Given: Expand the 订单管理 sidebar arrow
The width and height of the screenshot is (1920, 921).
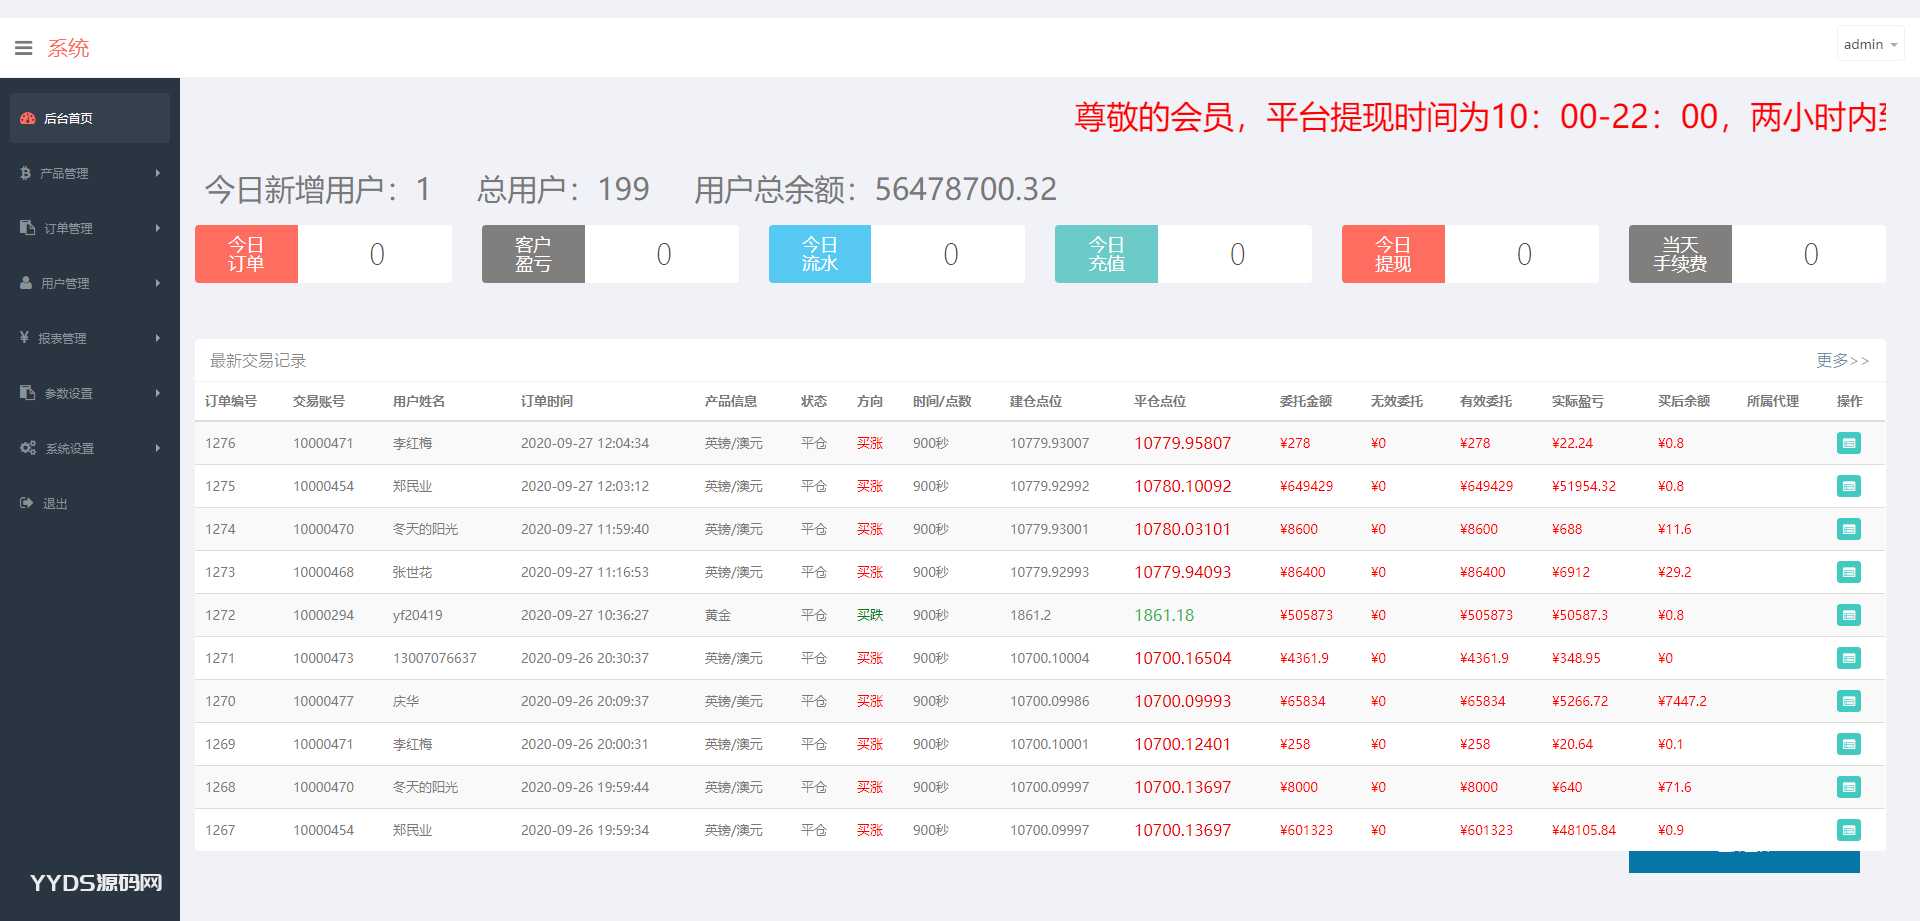Looking at the screenshot, I should point(158,228).
